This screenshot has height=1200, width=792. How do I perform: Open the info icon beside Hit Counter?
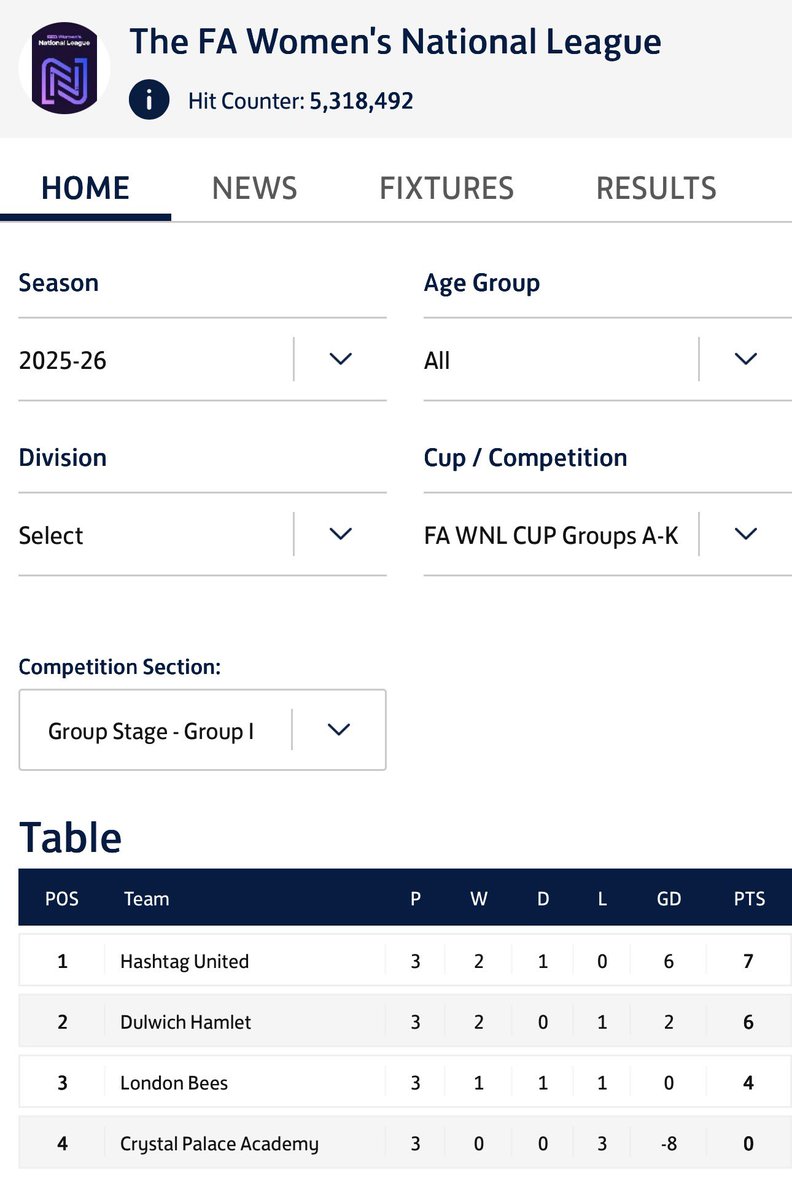pos(149,100)
